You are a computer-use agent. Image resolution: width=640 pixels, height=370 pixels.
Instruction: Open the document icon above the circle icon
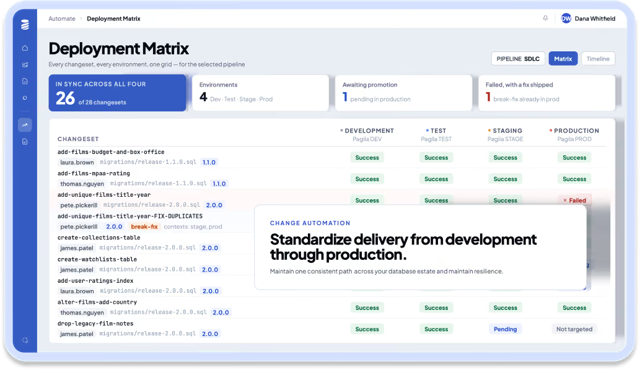(x=25, y=81)
